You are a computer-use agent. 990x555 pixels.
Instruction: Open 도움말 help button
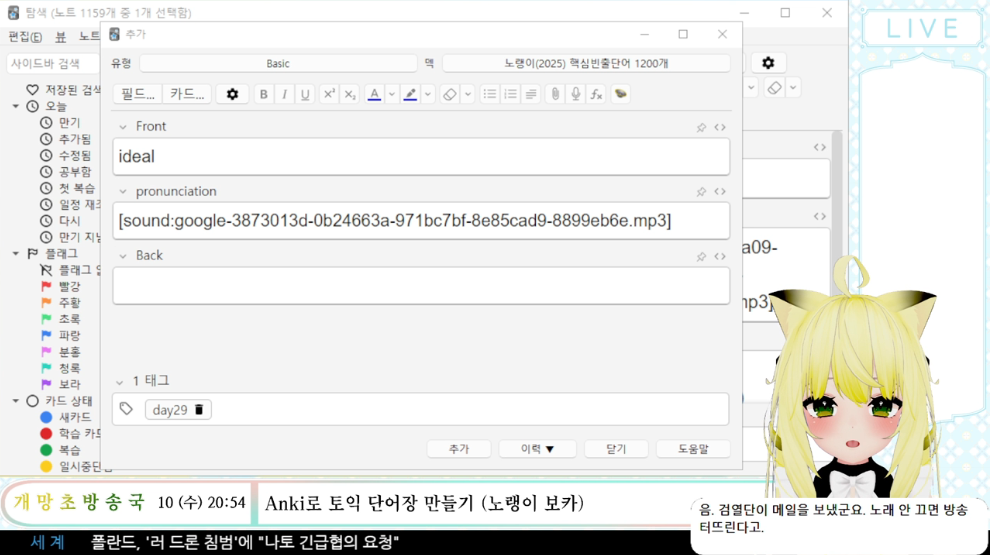tap(693, 449)
